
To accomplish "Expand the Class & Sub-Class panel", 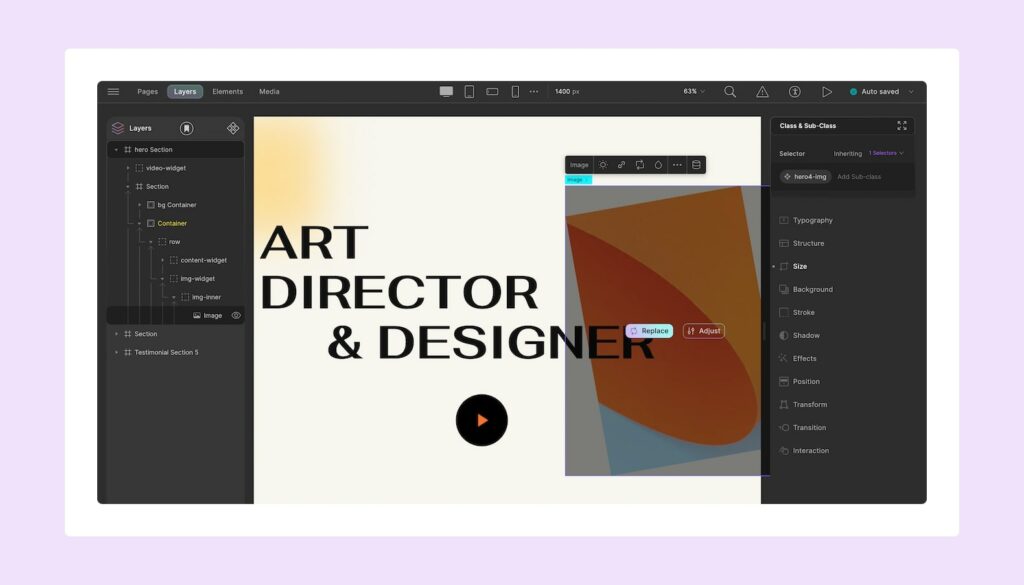I will click(902, 126).
